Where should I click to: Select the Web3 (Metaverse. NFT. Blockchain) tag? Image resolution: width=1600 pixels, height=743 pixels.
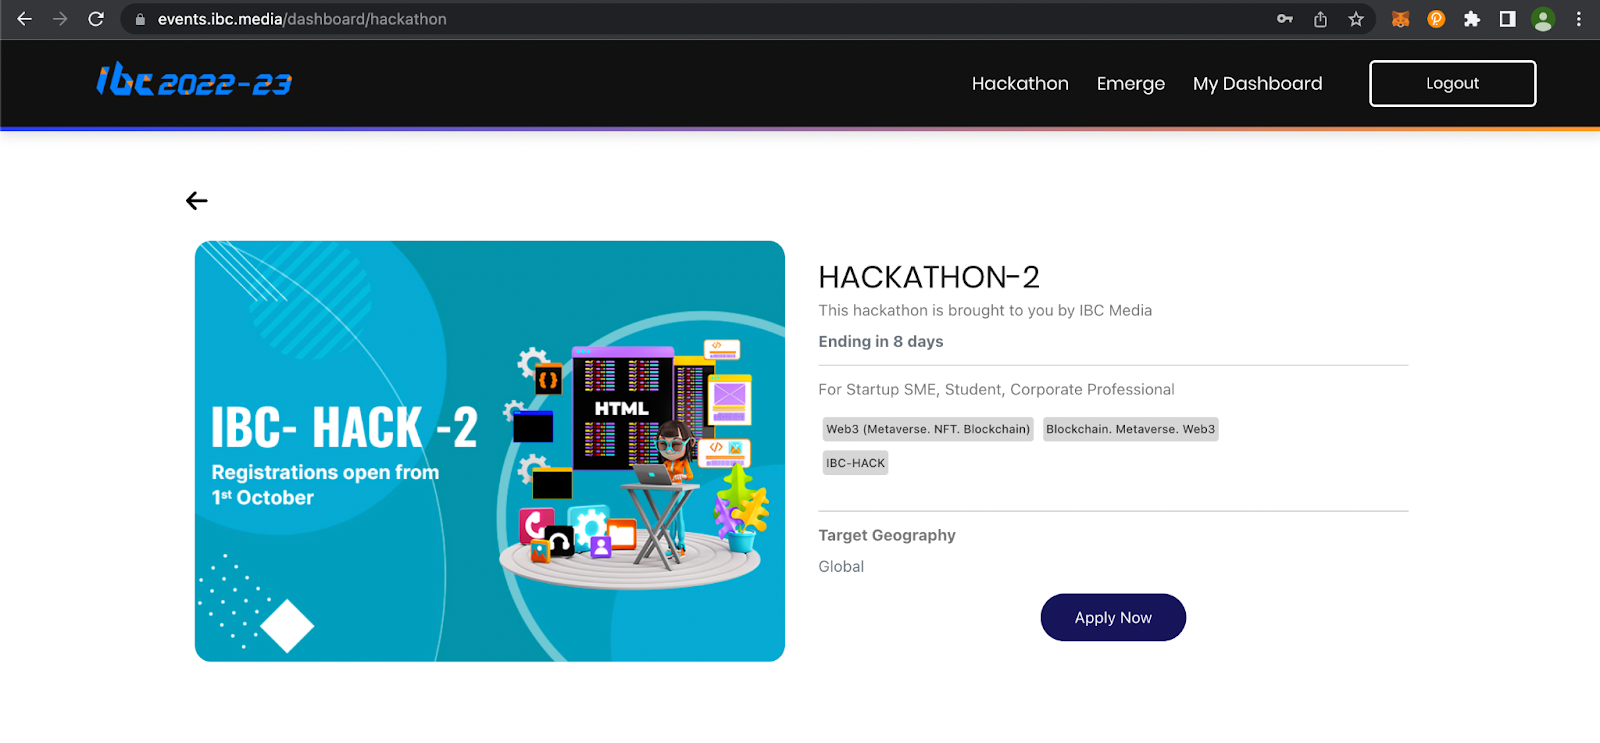click(x=928, y=429)
